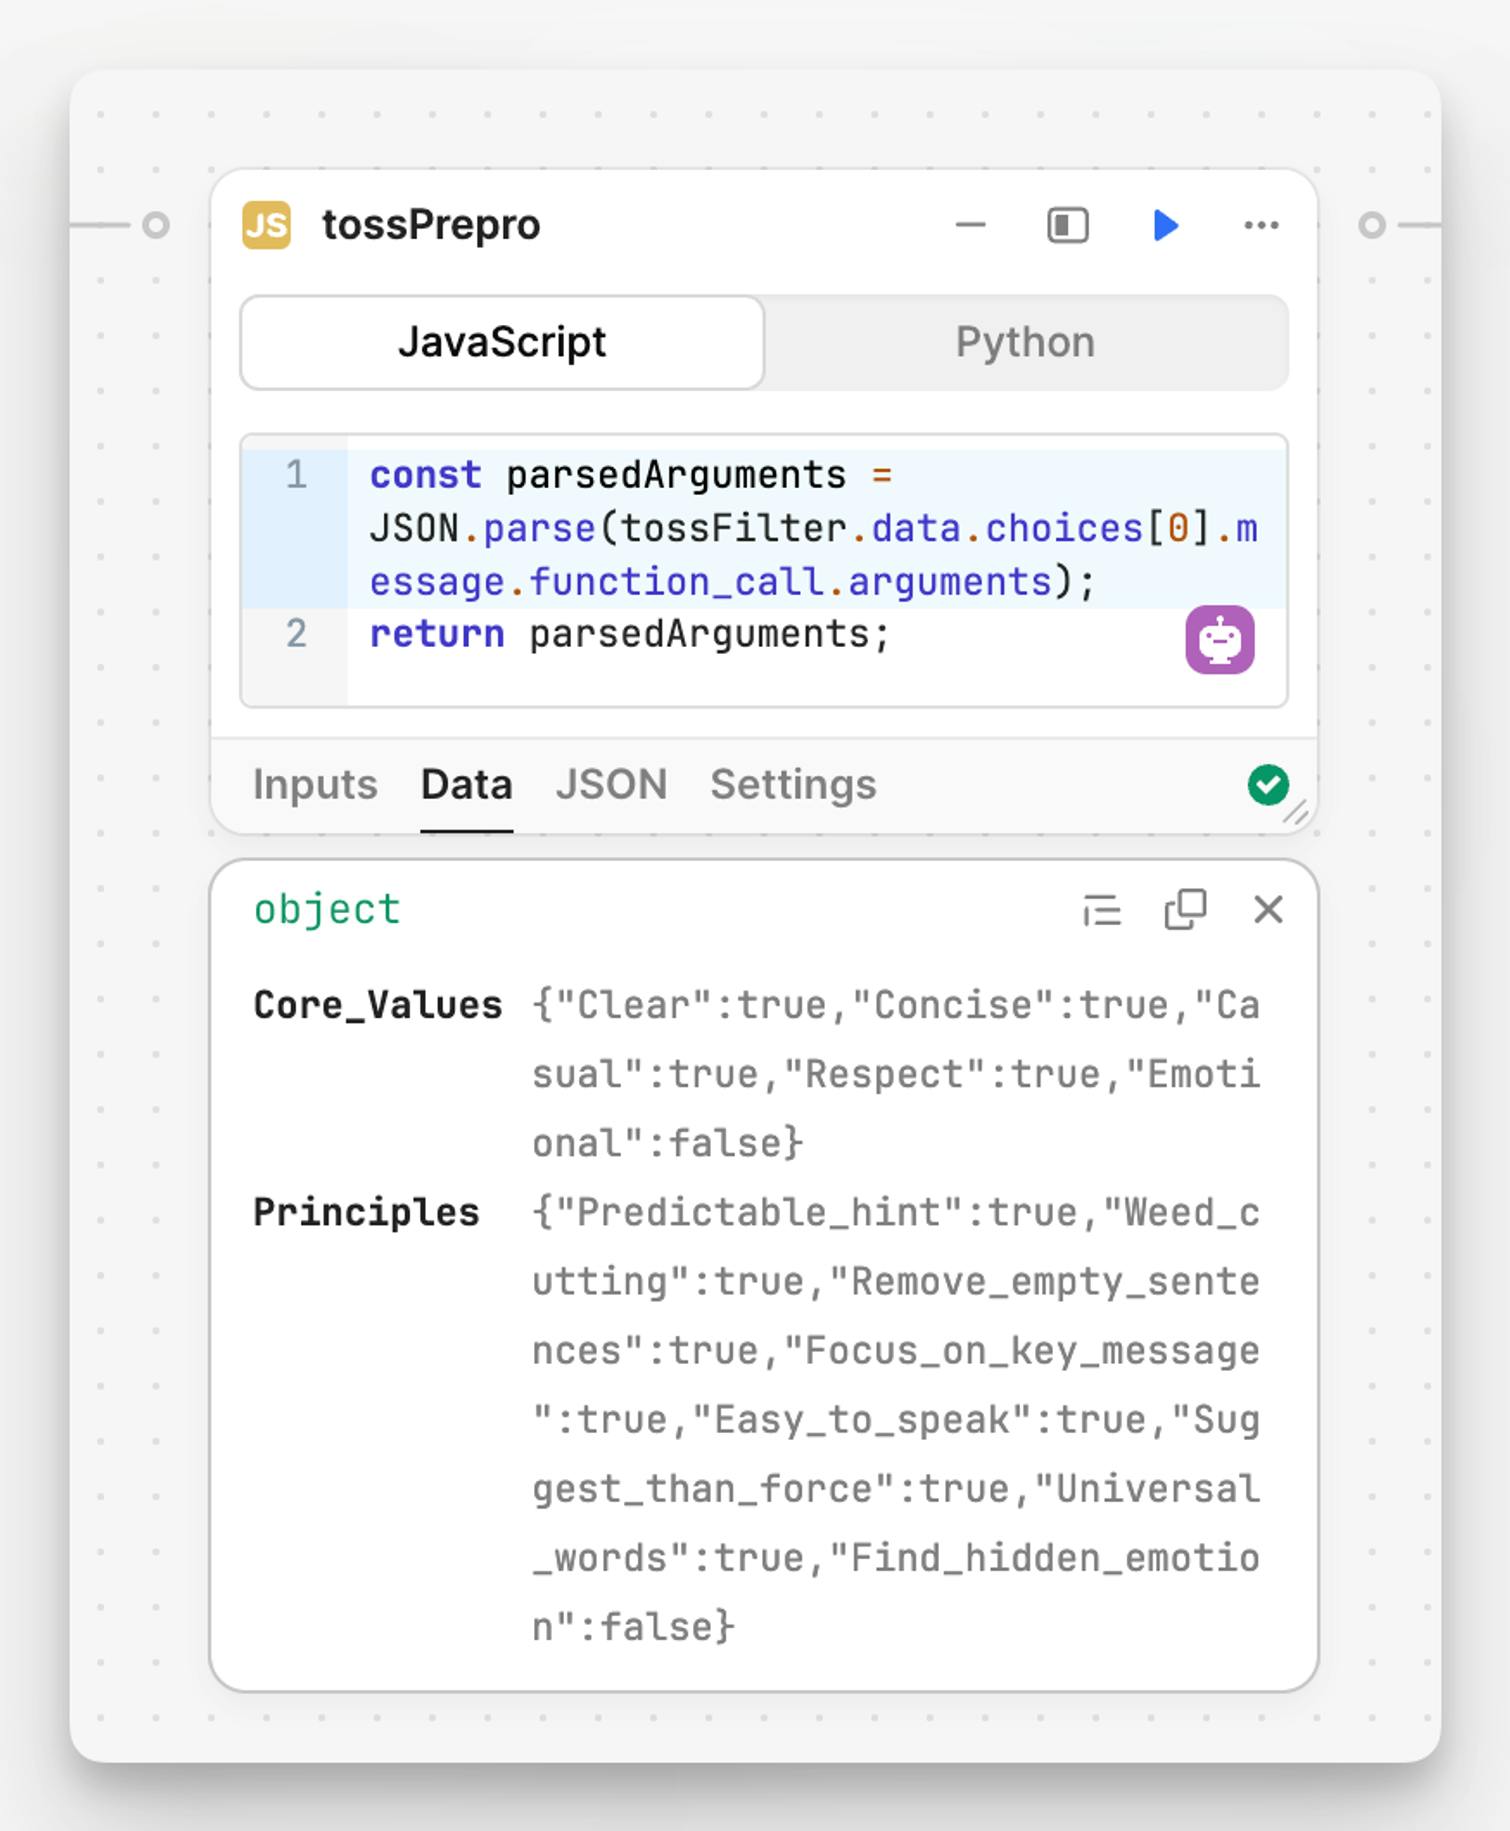
Task: Open the Inputs tab
Action: 315,785
